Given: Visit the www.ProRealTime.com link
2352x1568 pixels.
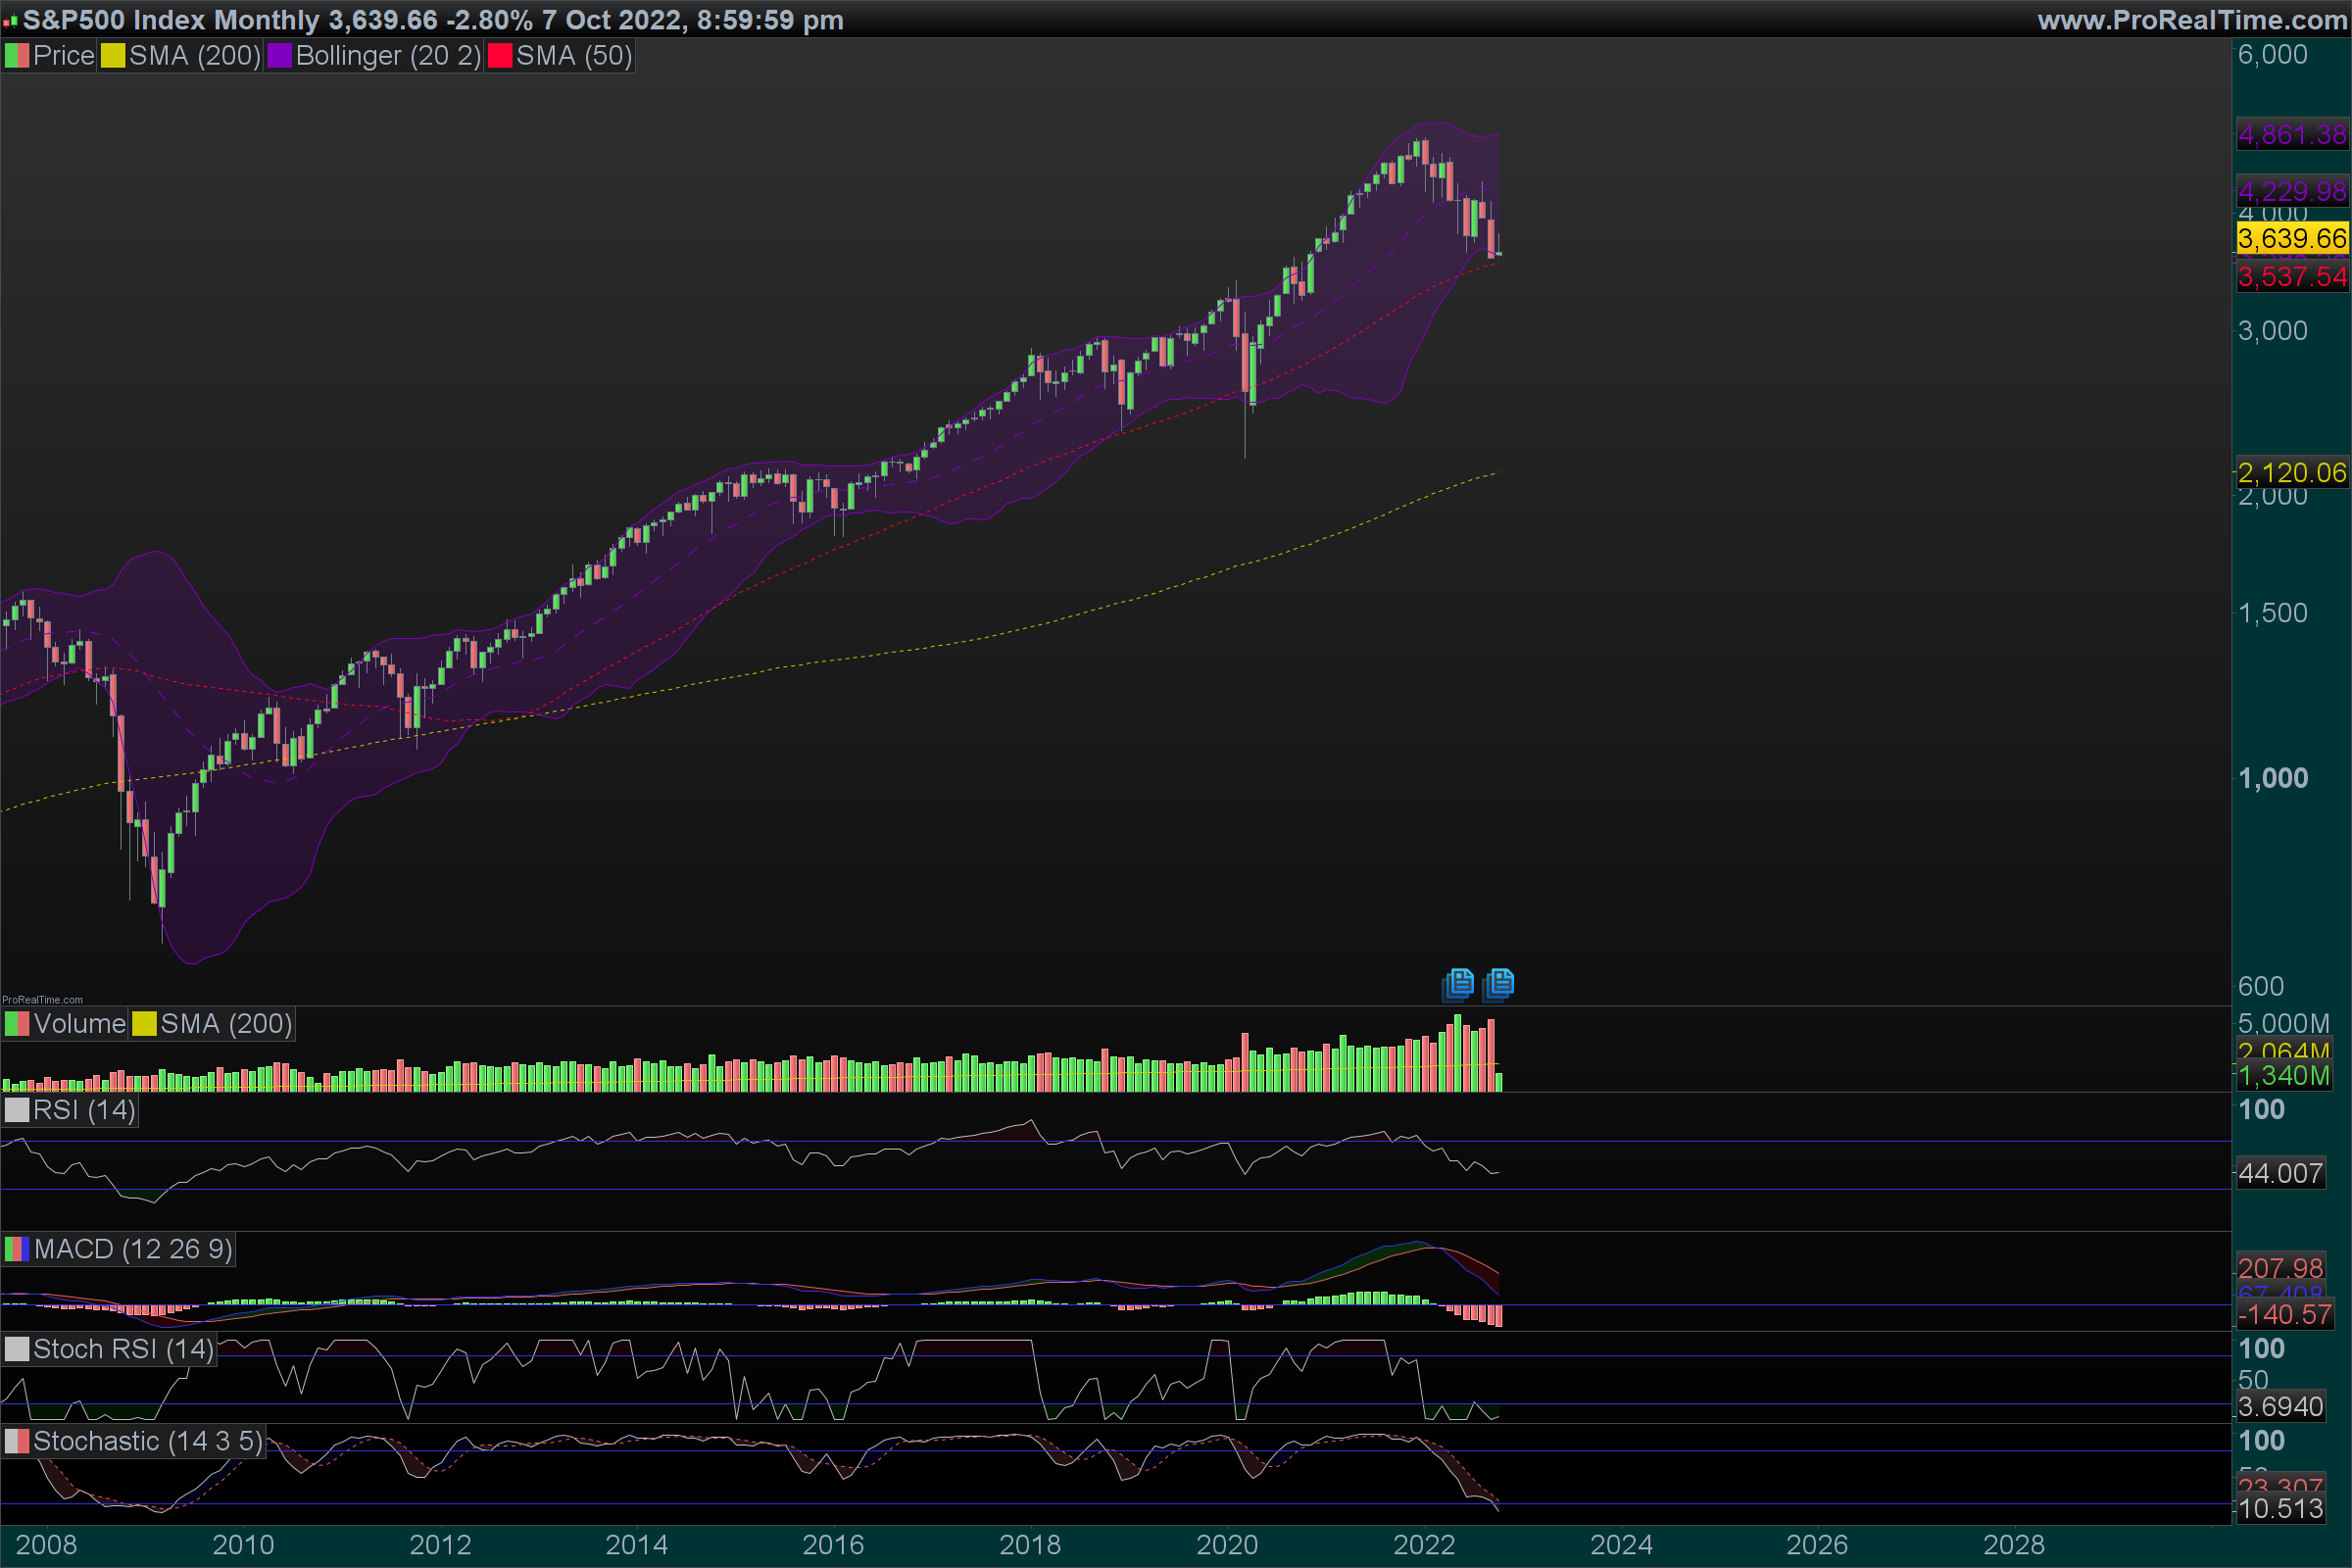Looking at the screenshot, I should (2192, 20).
